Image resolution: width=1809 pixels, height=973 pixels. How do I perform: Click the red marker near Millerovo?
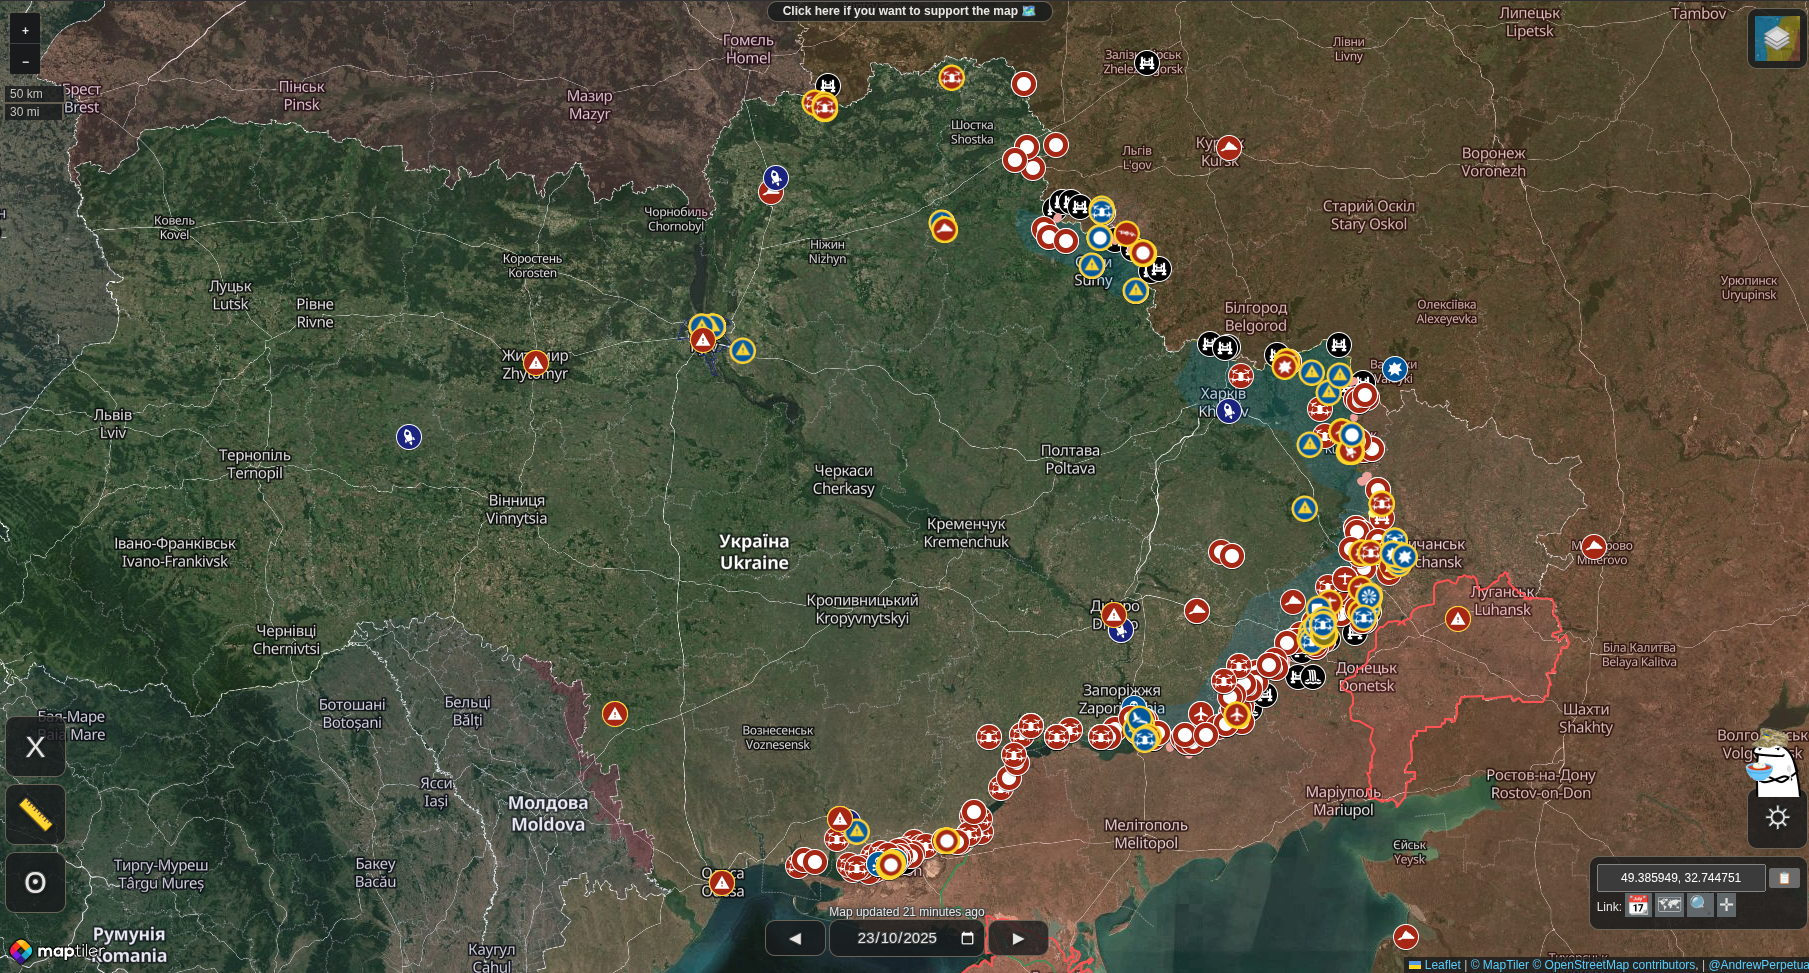pyautogui.click(x=1593, y=547)
